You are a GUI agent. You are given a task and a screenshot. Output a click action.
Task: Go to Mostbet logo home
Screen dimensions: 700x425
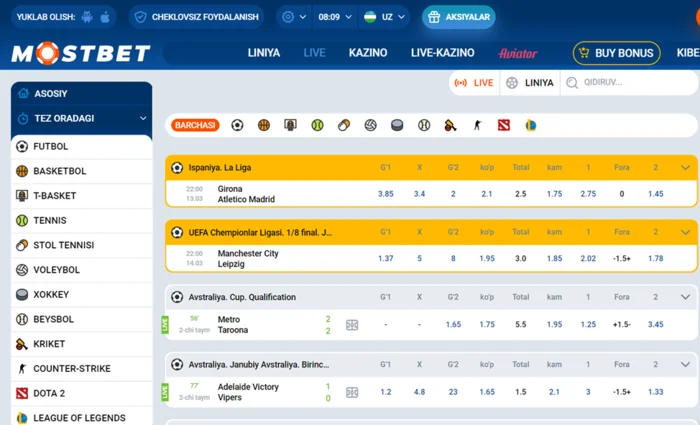[81, 53]
